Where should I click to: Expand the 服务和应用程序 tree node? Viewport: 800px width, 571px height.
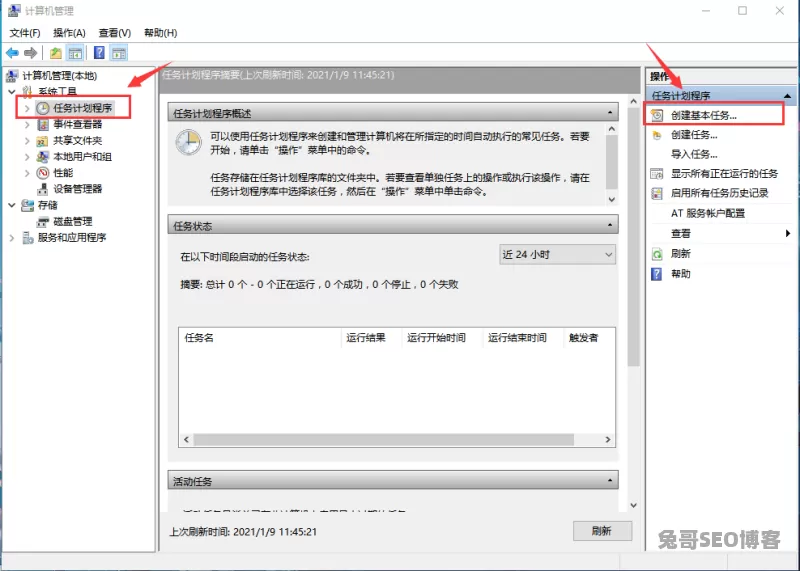point(12,238)
